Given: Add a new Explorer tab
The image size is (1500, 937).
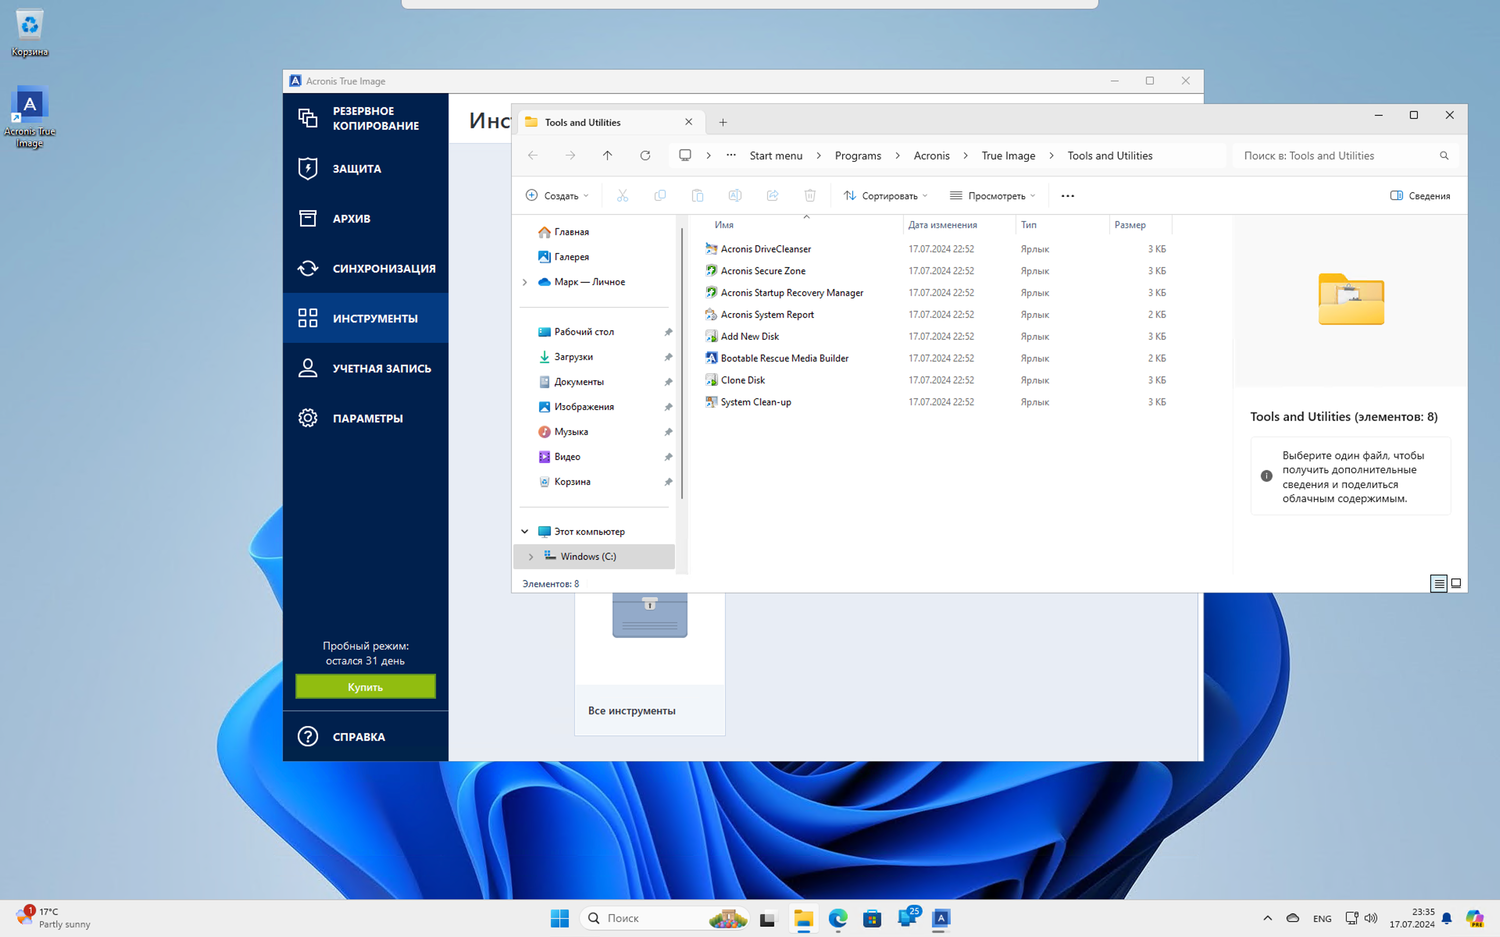Looking at the screenshot, I should 723,122.
